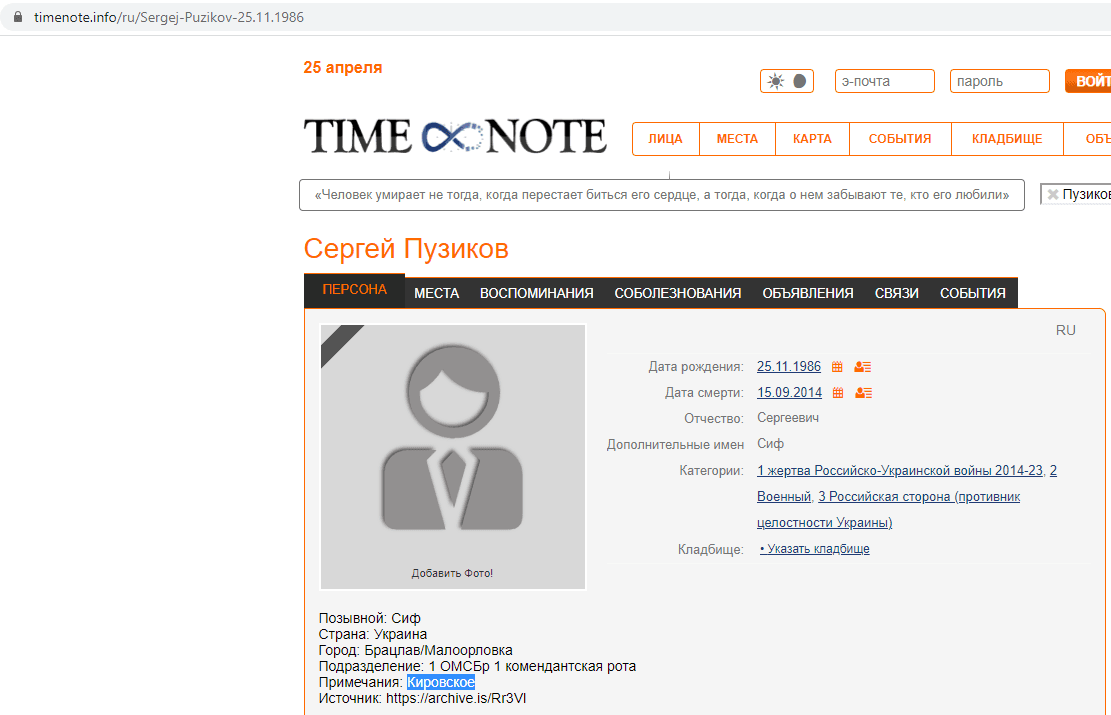Toggle the light/dark theme switch

pos(787,82)
